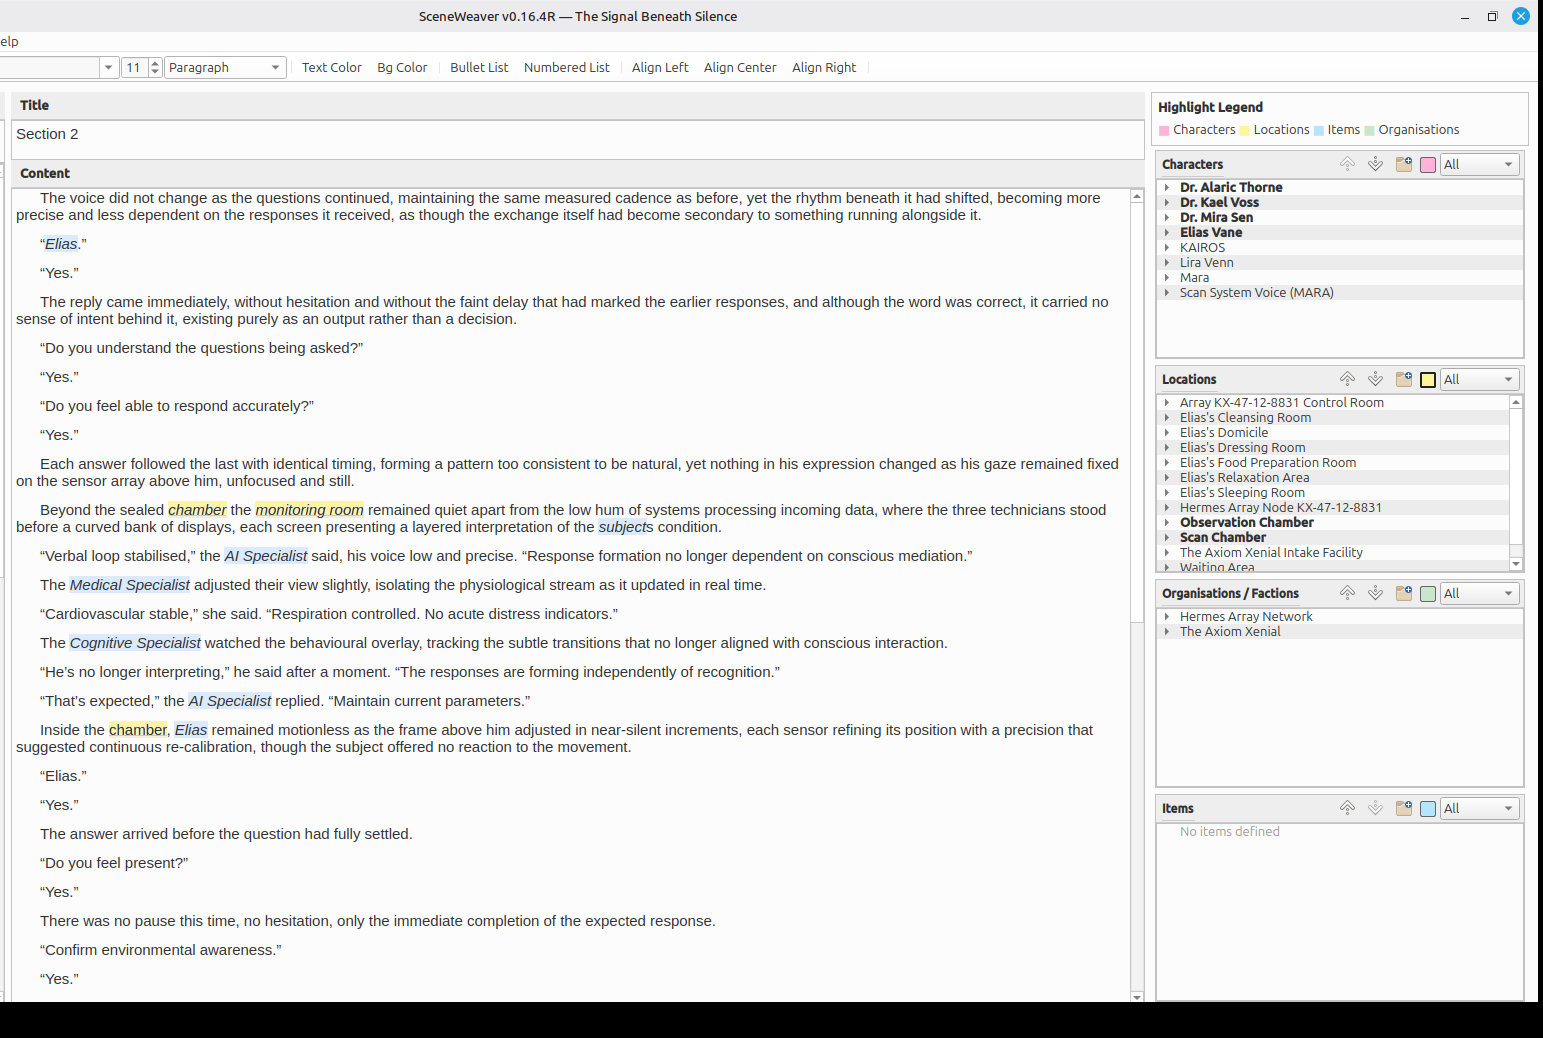
Task: Click the blue Items highlight color swatch
Action: [x=1428, y=809]
